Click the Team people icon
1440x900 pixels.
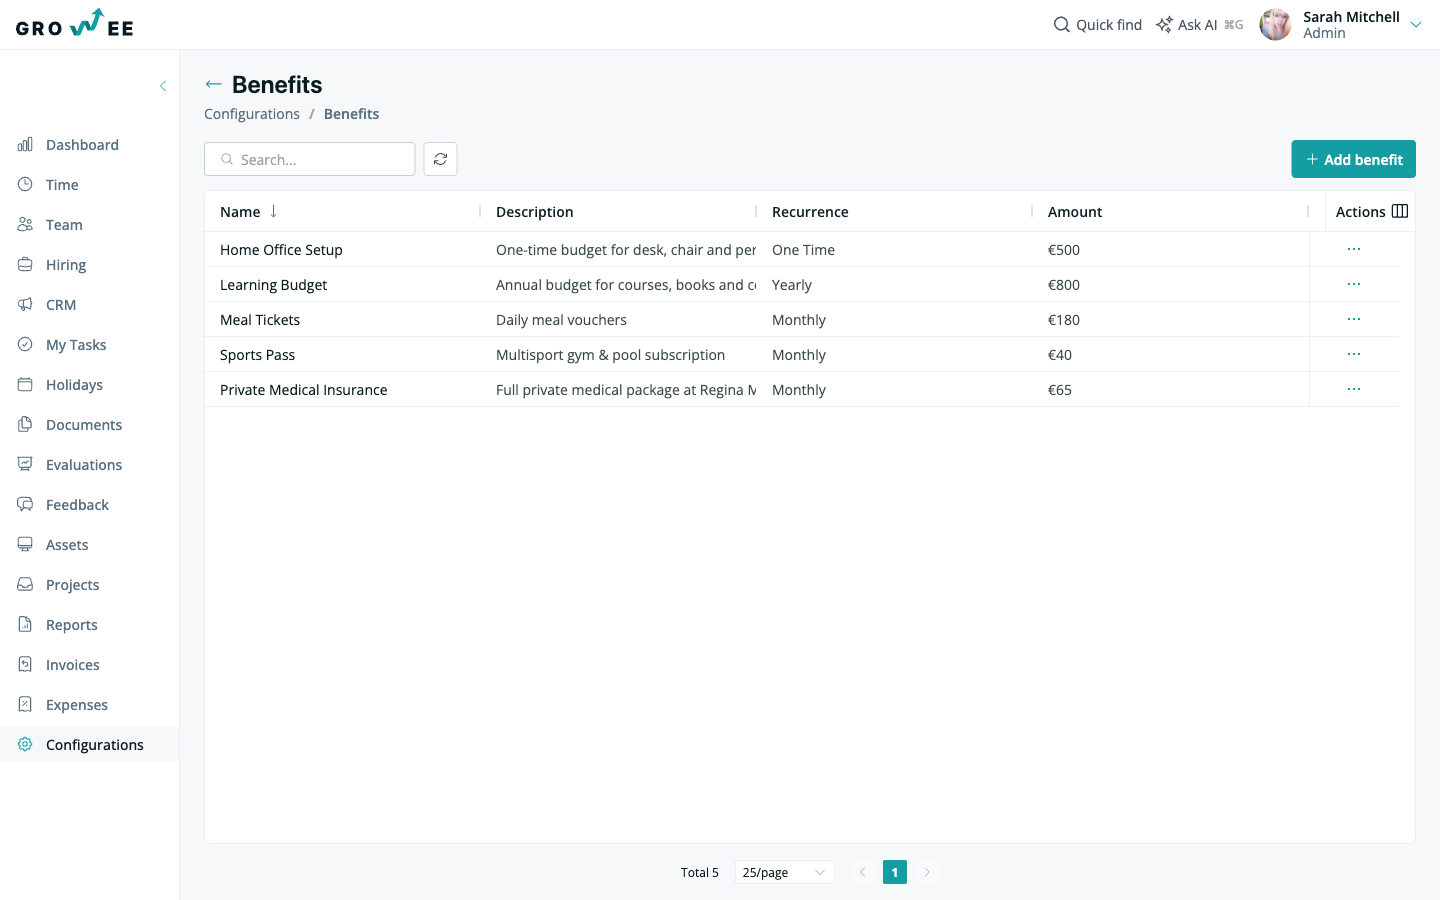click(x=25, y=225)
